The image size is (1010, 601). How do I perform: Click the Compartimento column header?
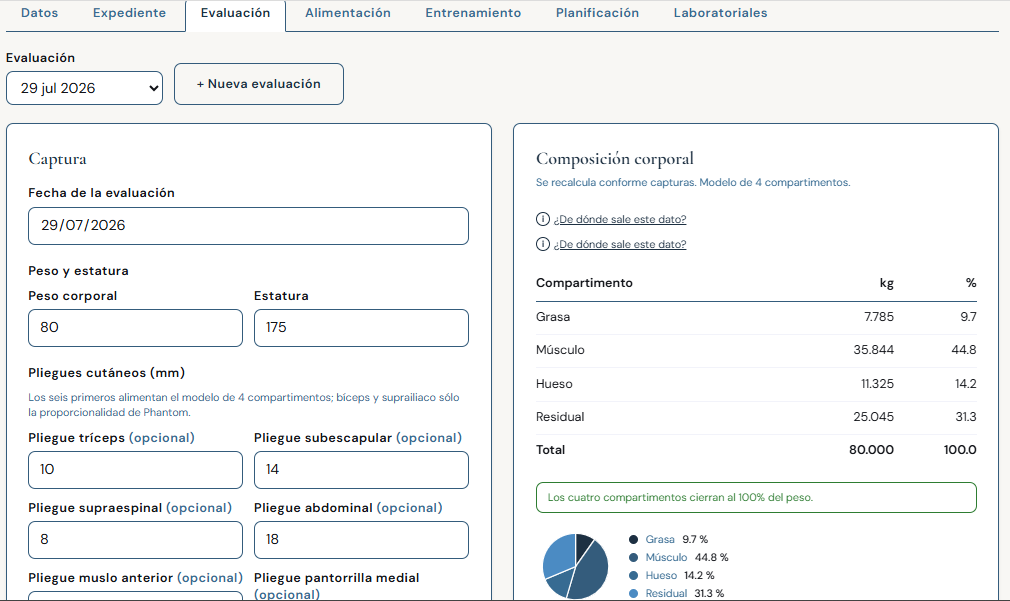coord(584,283)
